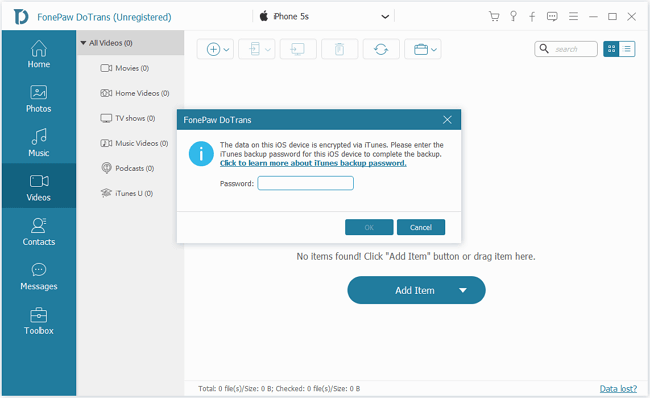Click the Add Item button
Screen dimensions: 650x398
tap(416, 290)
